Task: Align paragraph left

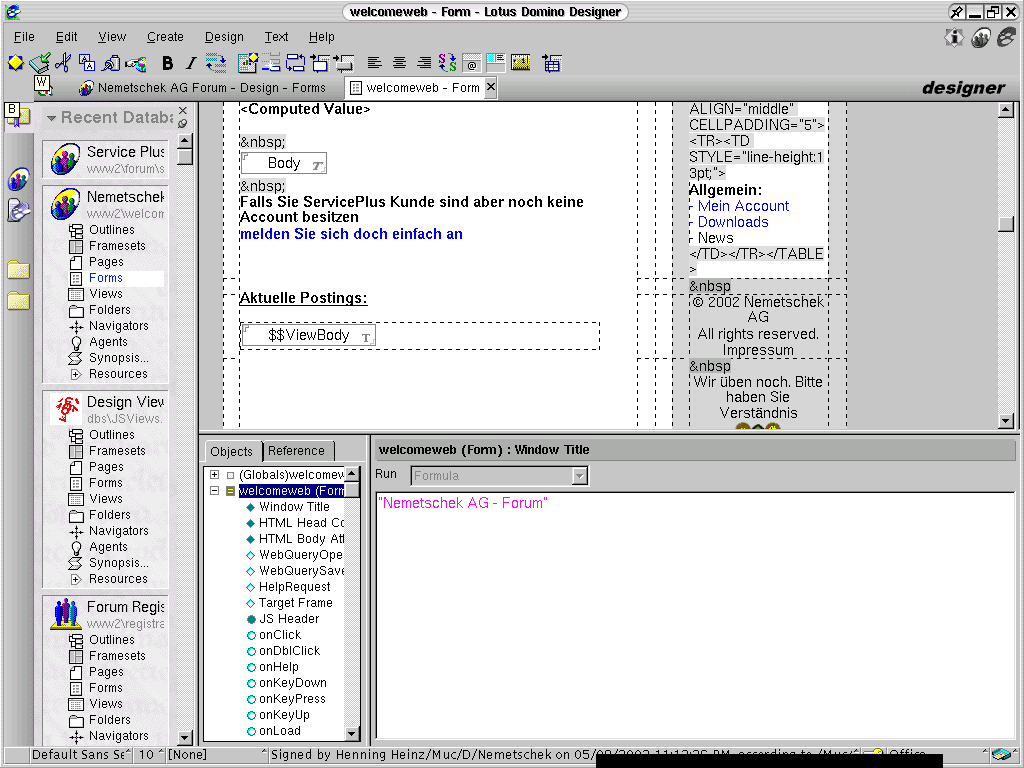Action: (374, 63)
